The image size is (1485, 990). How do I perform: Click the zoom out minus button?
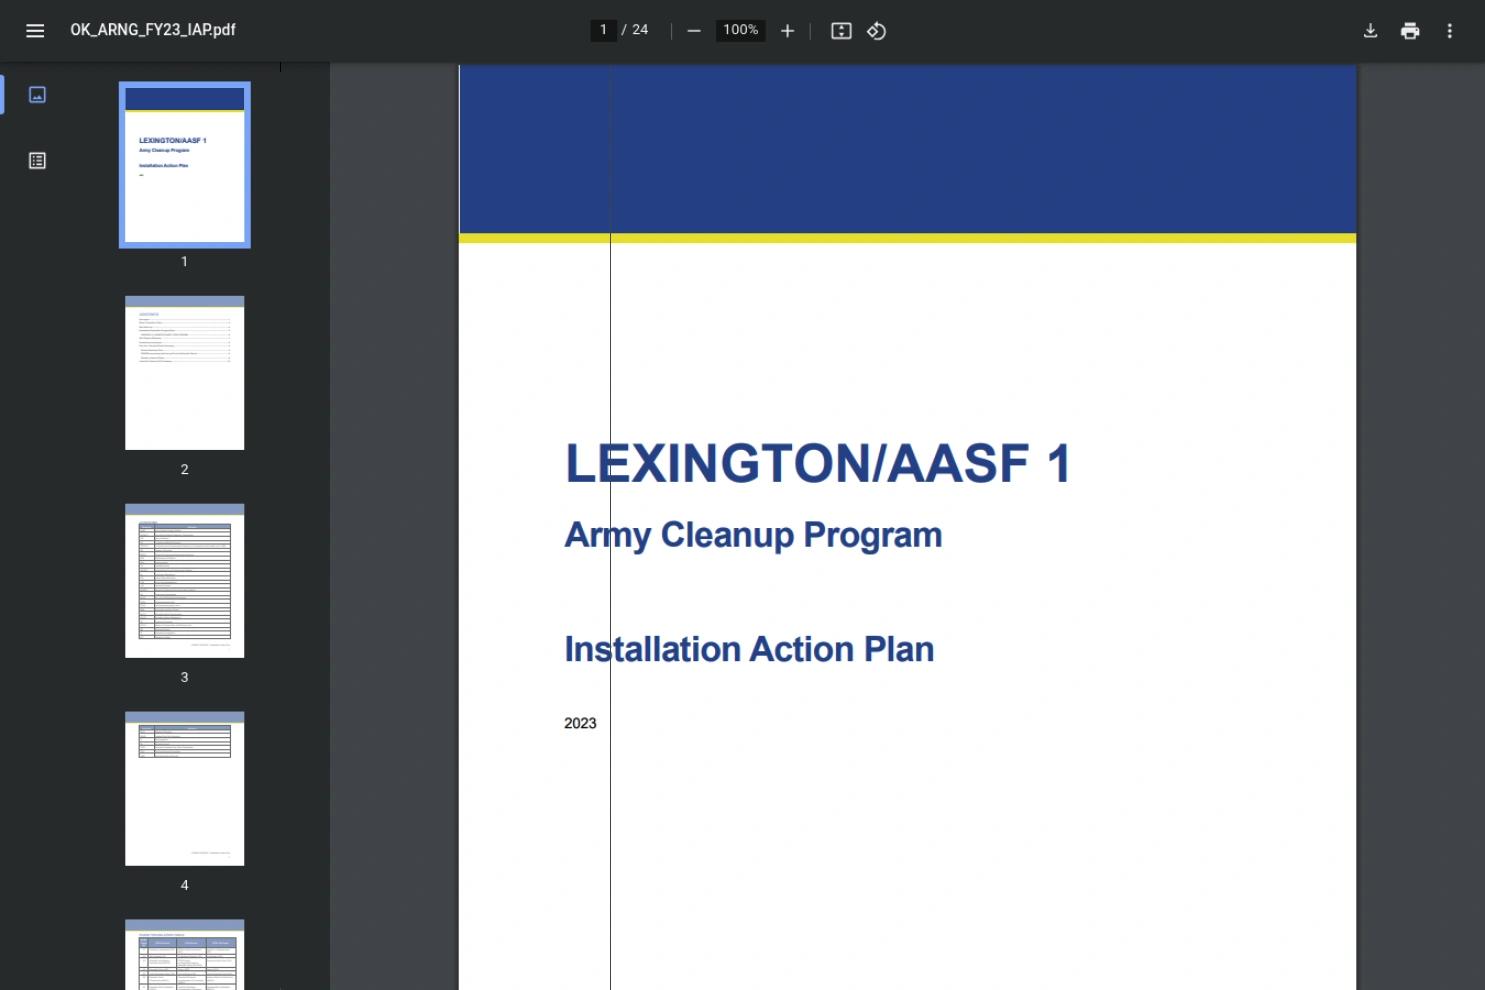coord(694,31)
